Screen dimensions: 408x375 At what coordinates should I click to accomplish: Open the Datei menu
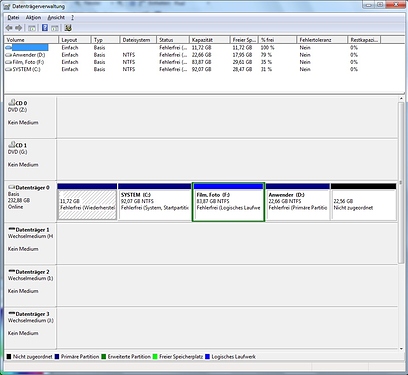13,17
